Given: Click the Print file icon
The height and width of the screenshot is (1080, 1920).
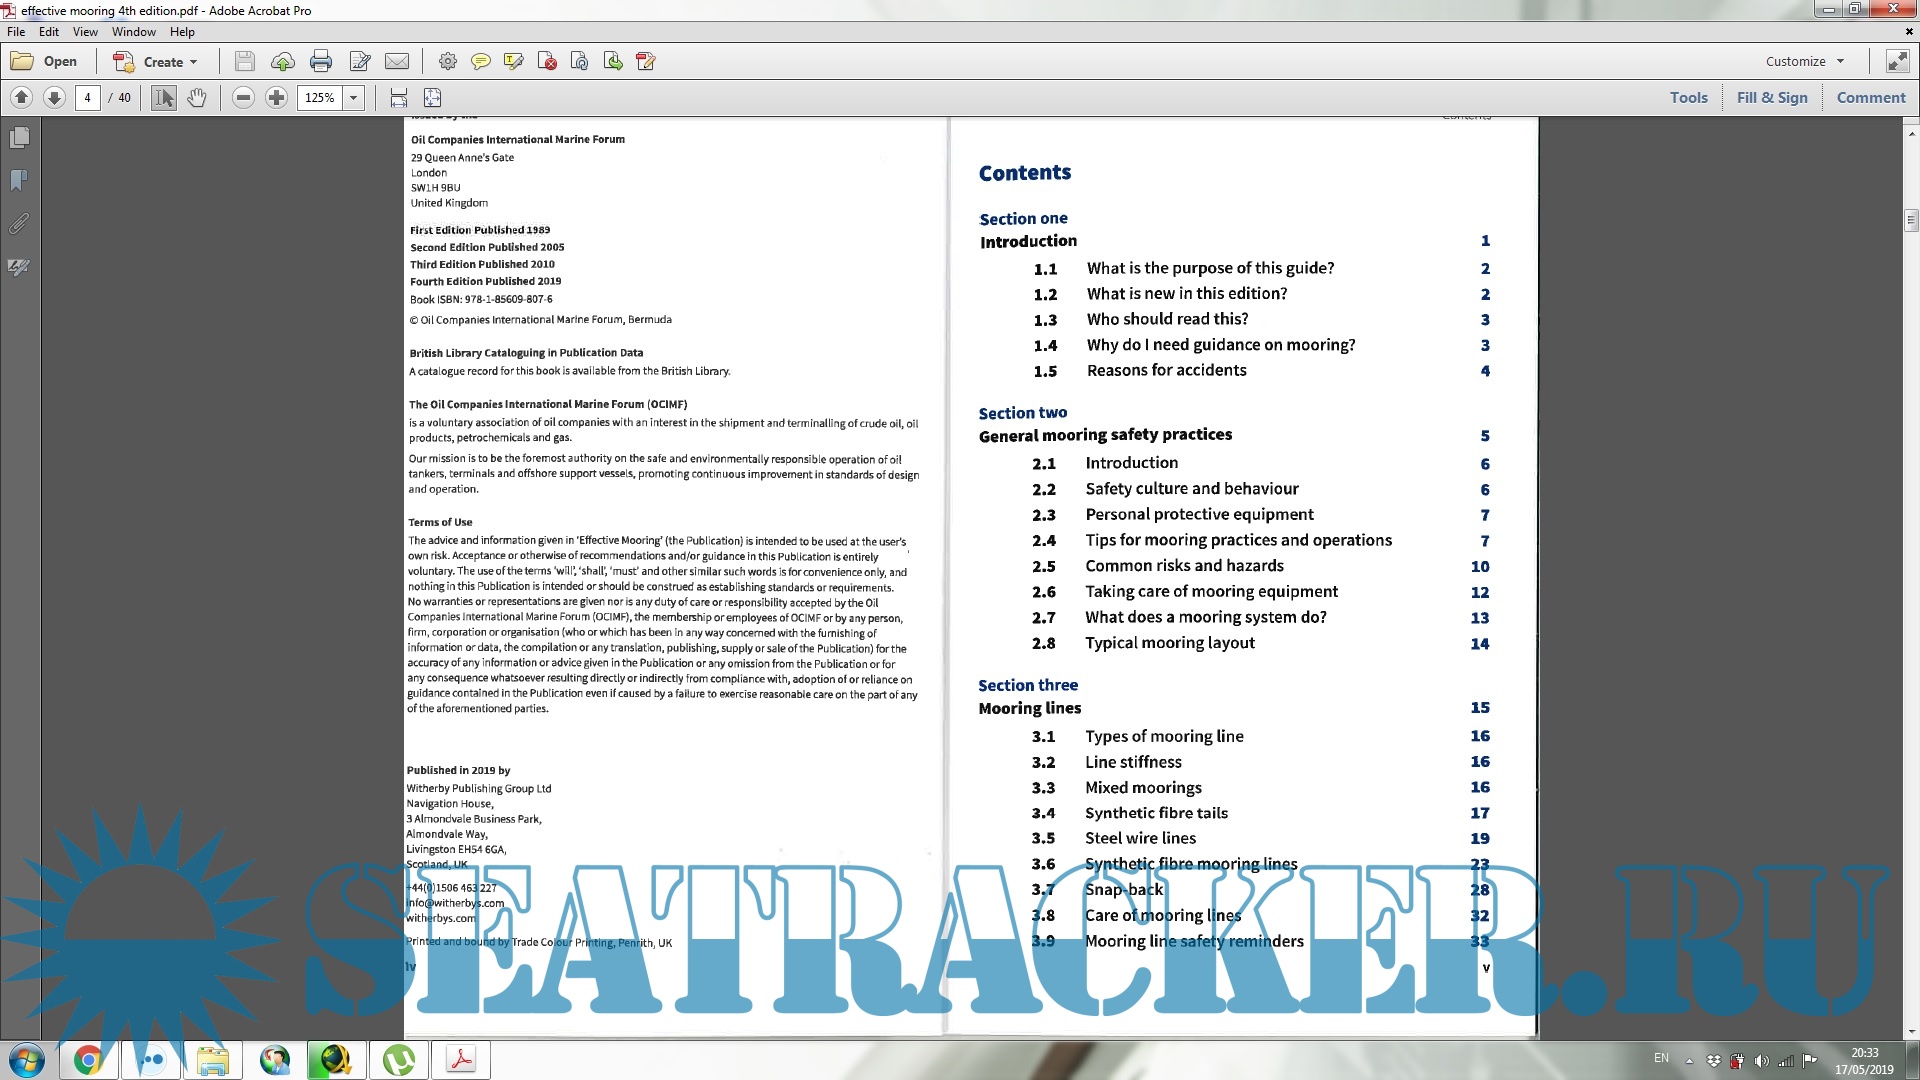Looking at the screenshot, I should (x=321, y=62).
